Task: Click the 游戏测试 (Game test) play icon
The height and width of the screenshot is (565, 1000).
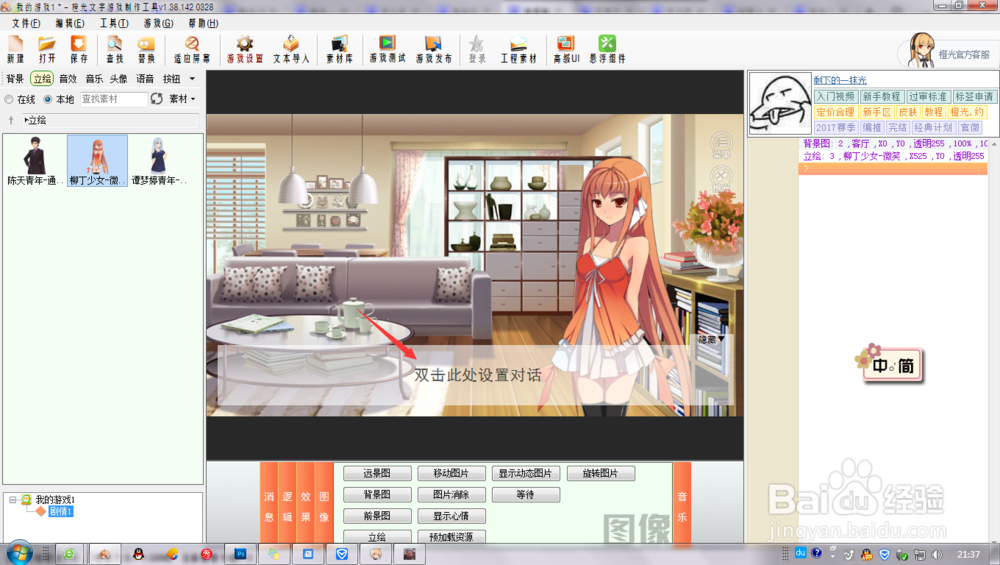Action: click(x=387, y=49)
